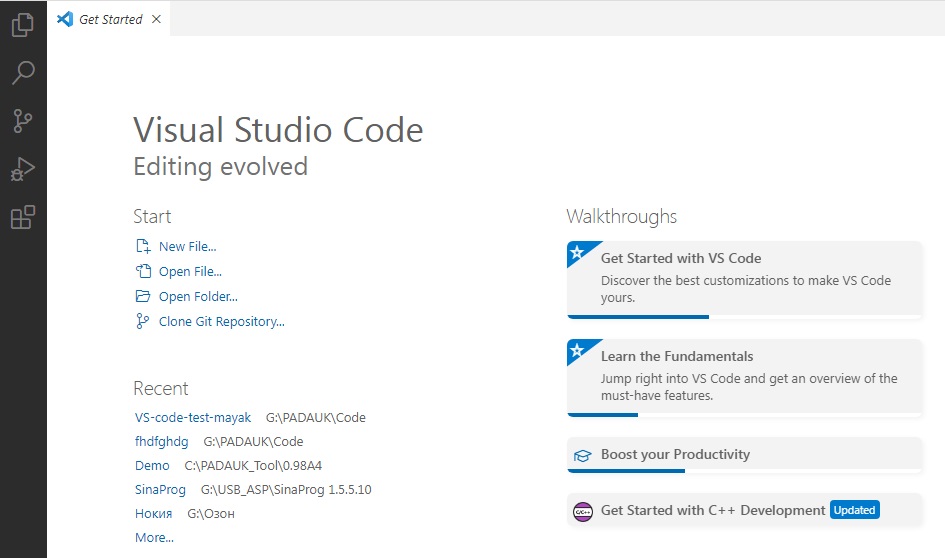This screenshot has height=558, width=945.
Task: Open recent folder SinaProg
Action: pos(161,489)
